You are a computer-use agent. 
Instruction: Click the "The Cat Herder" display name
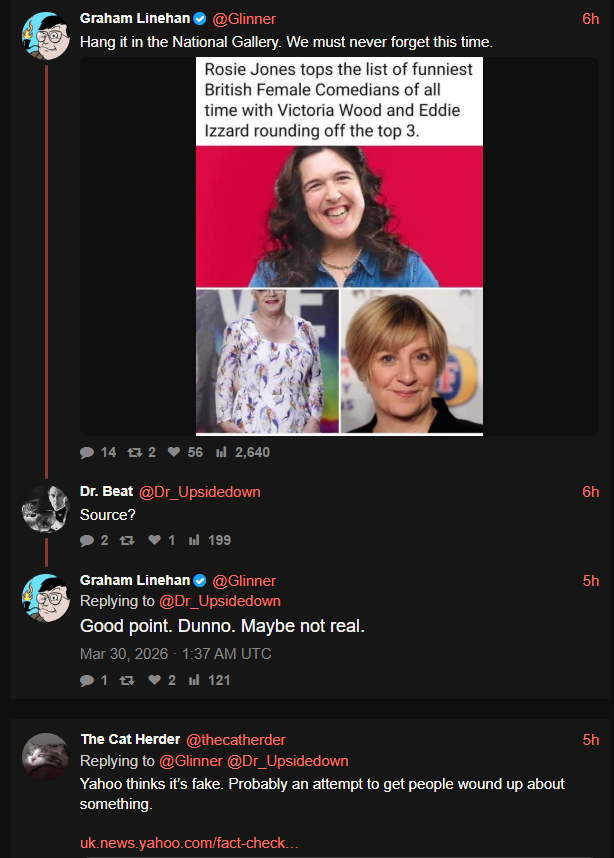click(130, 740)
